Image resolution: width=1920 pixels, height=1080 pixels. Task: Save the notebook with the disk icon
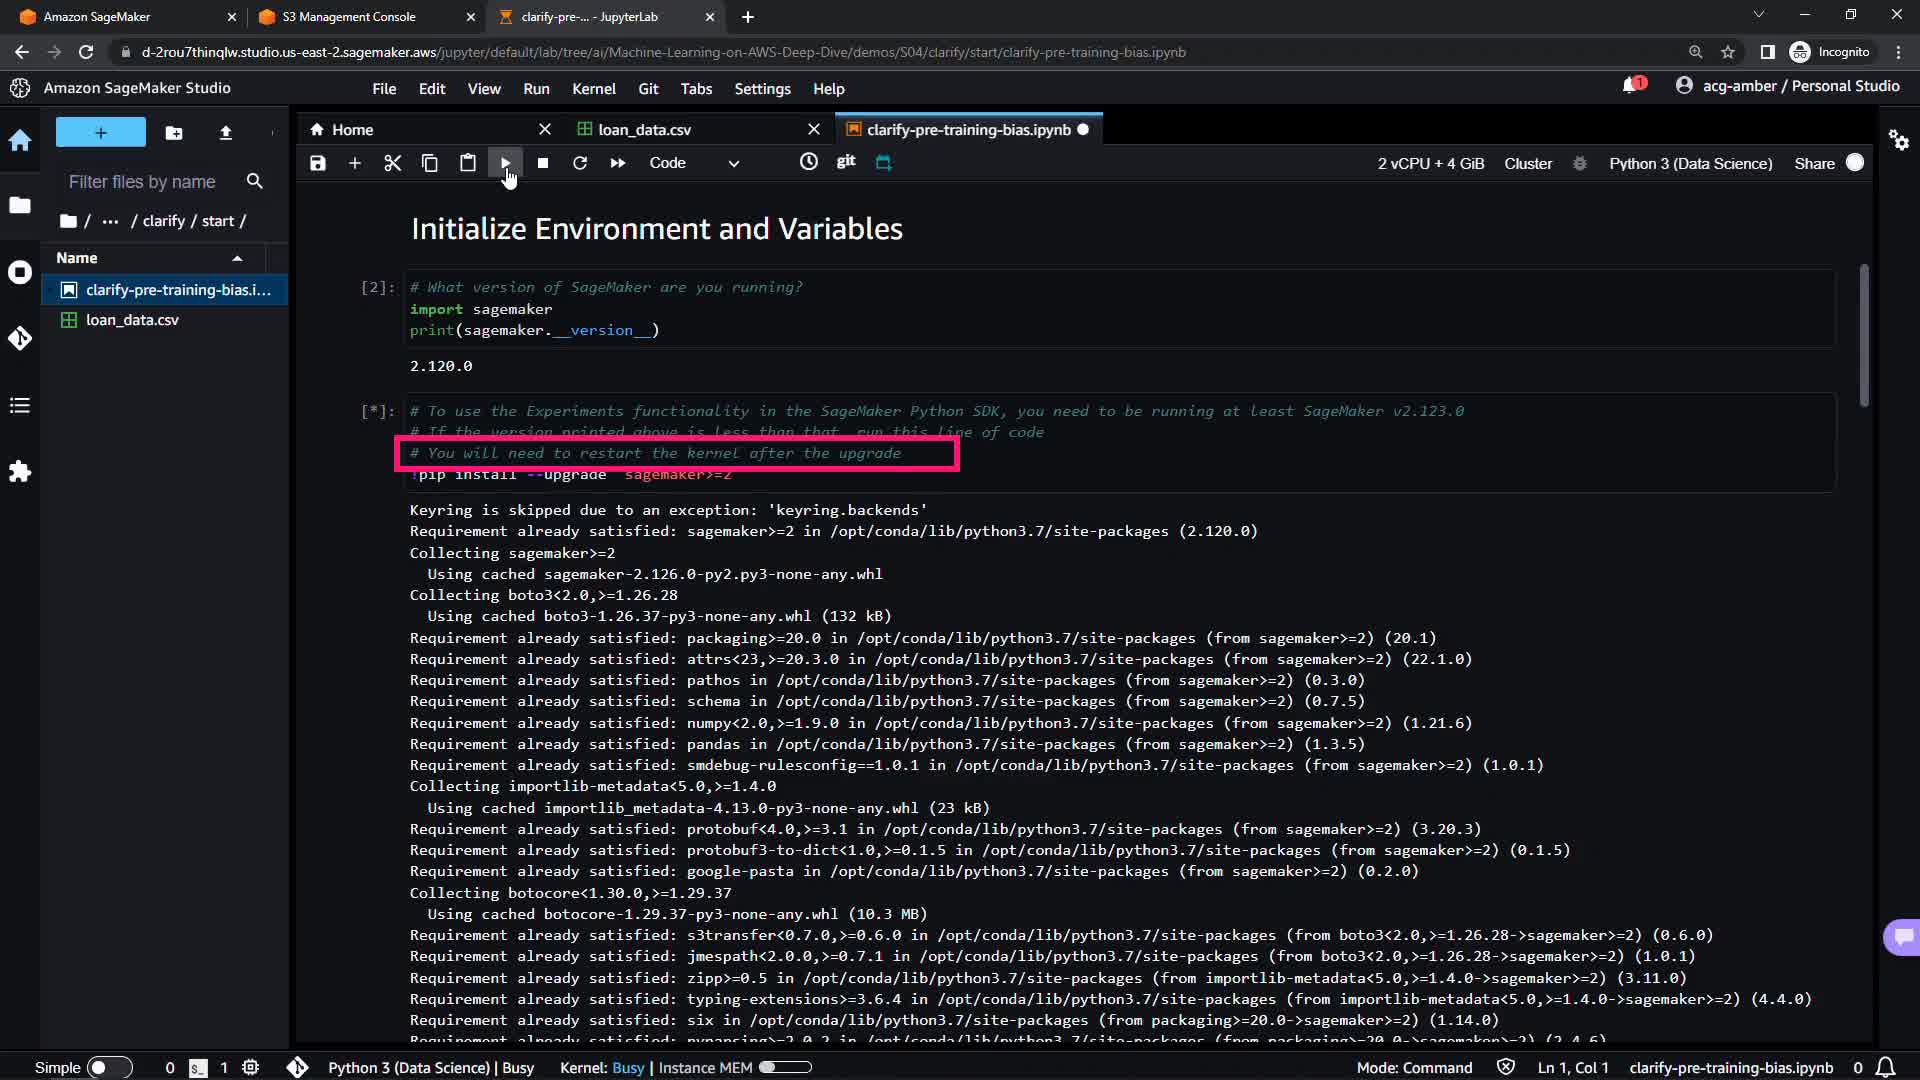[x=317, y=163]
